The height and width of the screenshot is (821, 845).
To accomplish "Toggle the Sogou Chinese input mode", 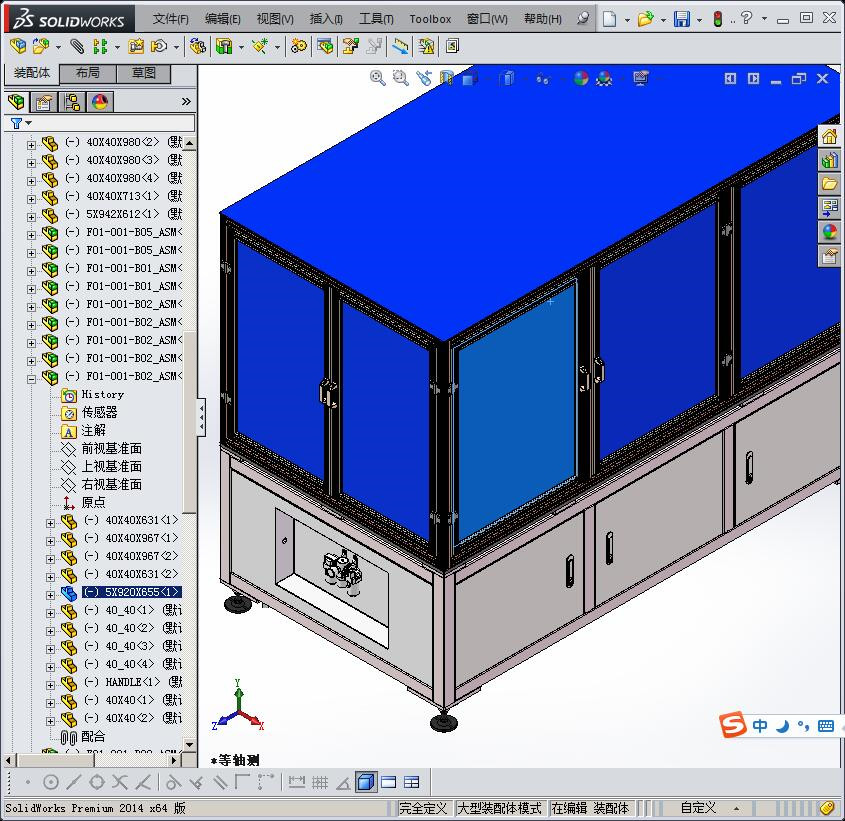I will (x=760, y=726).
